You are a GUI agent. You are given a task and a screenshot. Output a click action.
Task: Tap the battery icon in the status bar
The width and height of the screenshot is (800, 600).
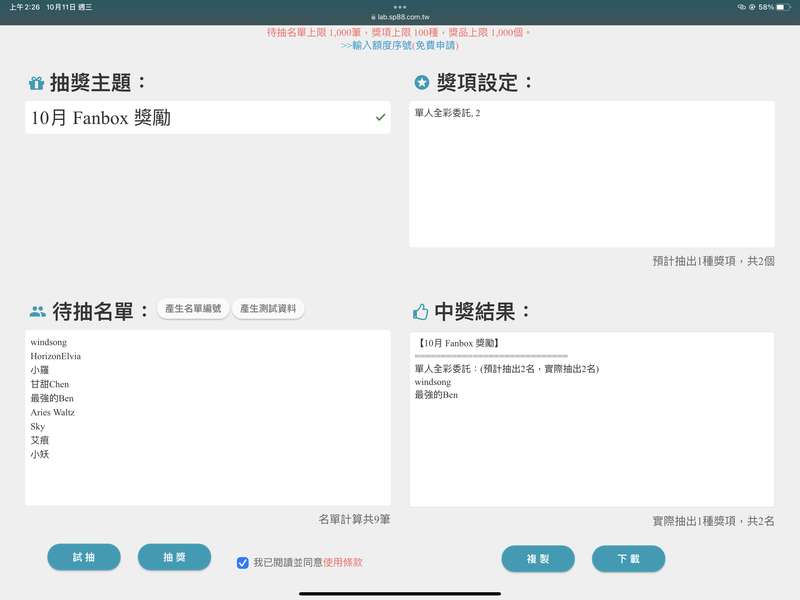click(x=784, y=7)
